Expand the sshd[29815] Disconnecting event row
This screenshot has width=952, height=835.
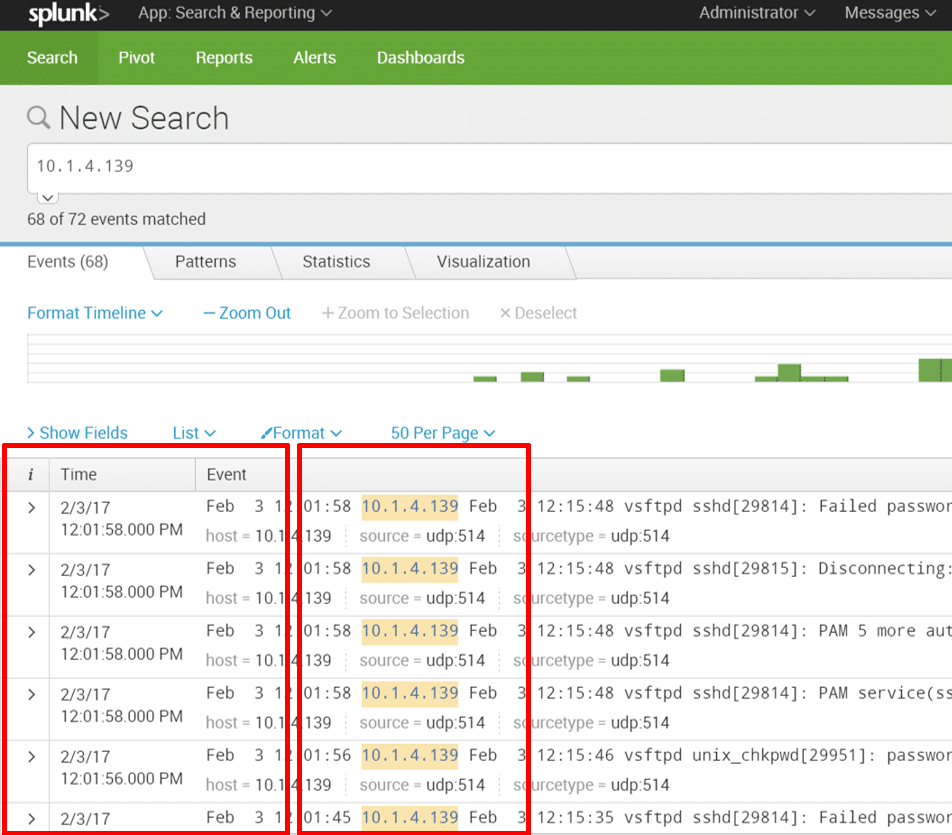pyautogui.click(x=32, y=570)
